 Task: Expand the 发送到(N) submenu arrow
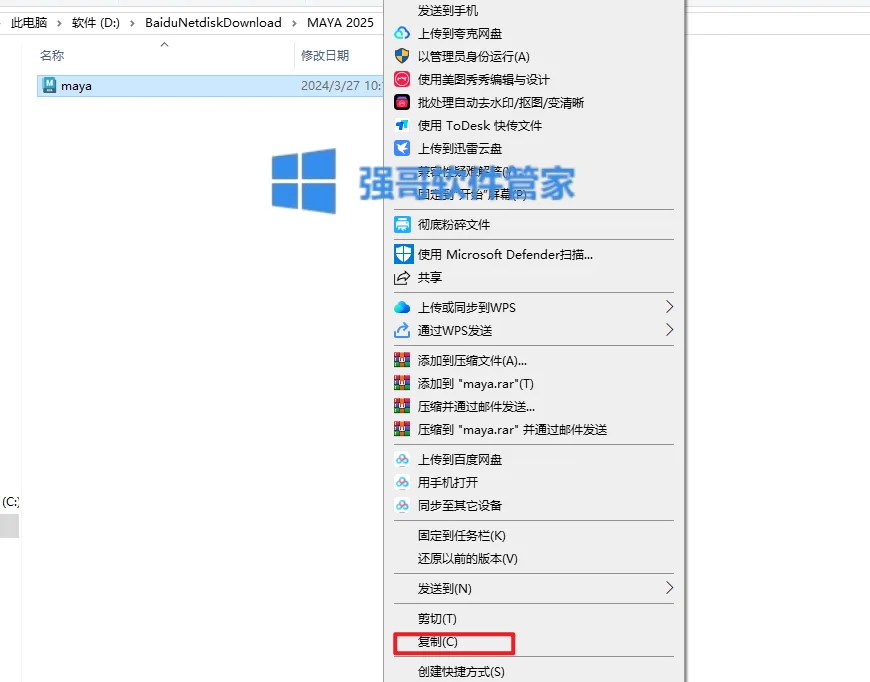[669, 588]
